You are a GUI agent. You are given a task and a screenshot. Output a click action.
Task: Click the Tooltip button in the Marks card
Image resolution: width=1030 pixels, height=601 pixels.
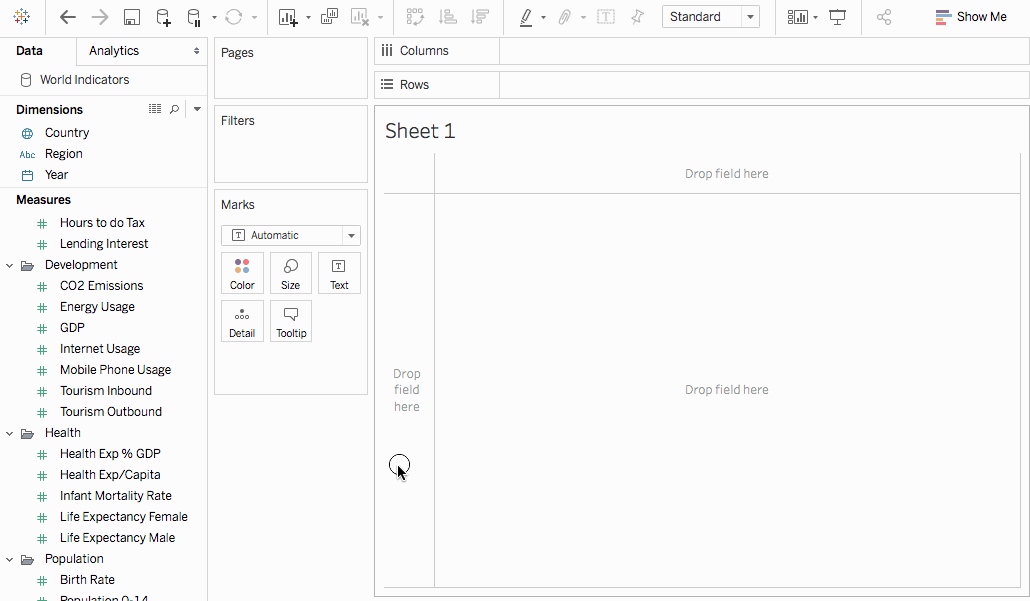pyautogui.click(x=290, y=320)
